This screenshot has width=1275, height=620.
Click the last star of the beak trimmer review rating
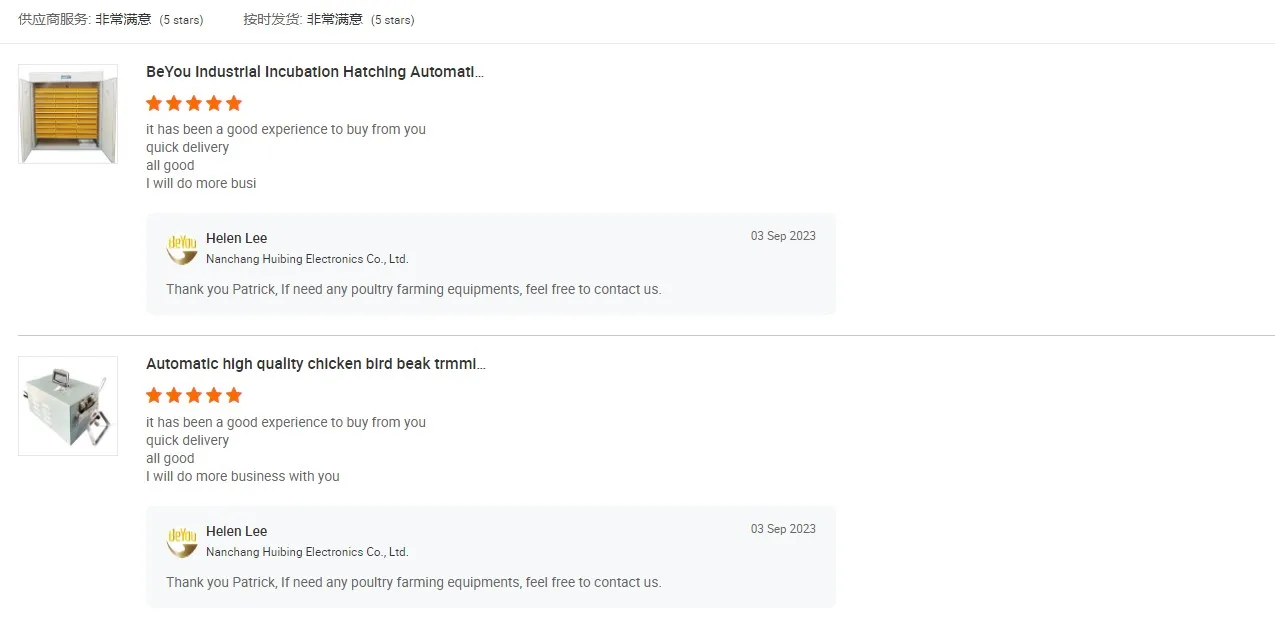pos(234,395)
